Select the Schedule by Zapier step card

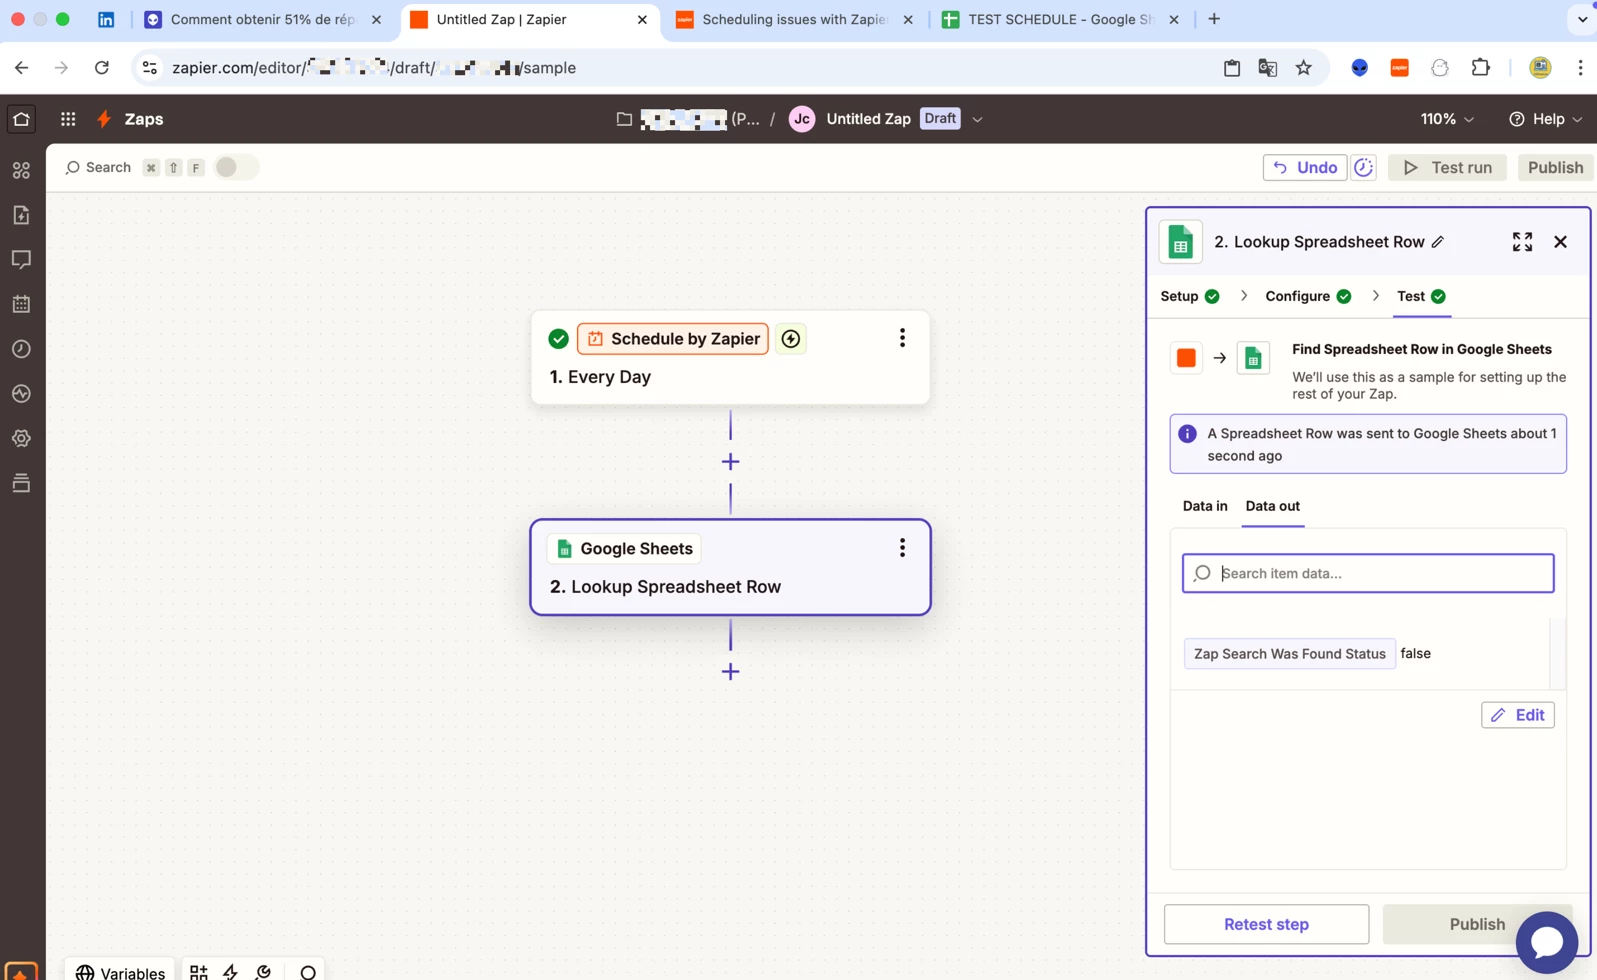tap(730, 358)
